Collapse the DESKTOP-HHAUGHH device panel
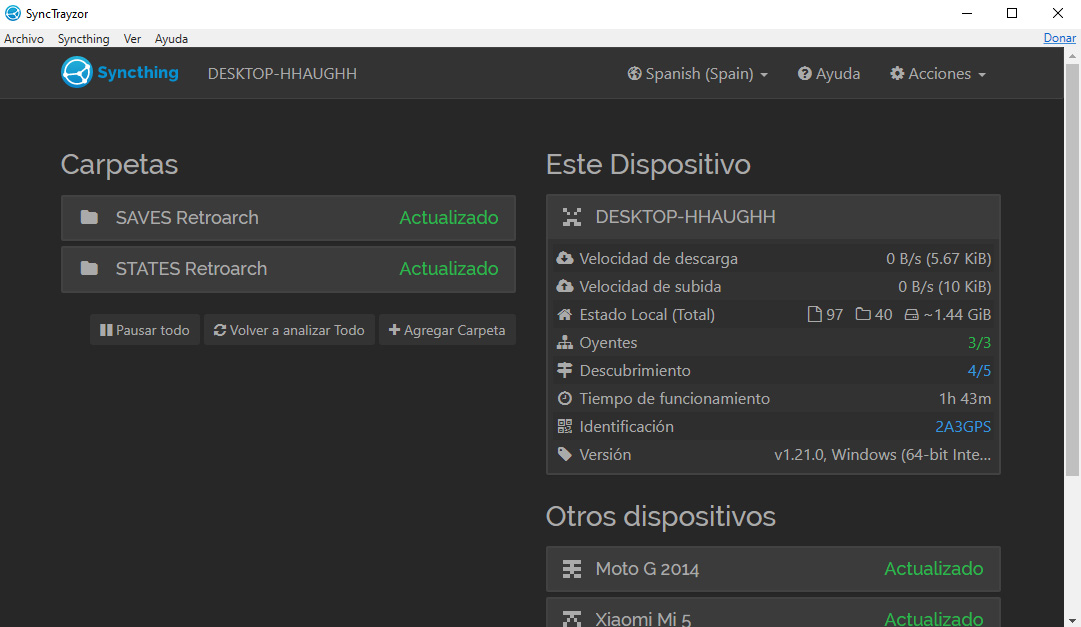Viewport: 1081px width, 627px height. pos(773,217)
